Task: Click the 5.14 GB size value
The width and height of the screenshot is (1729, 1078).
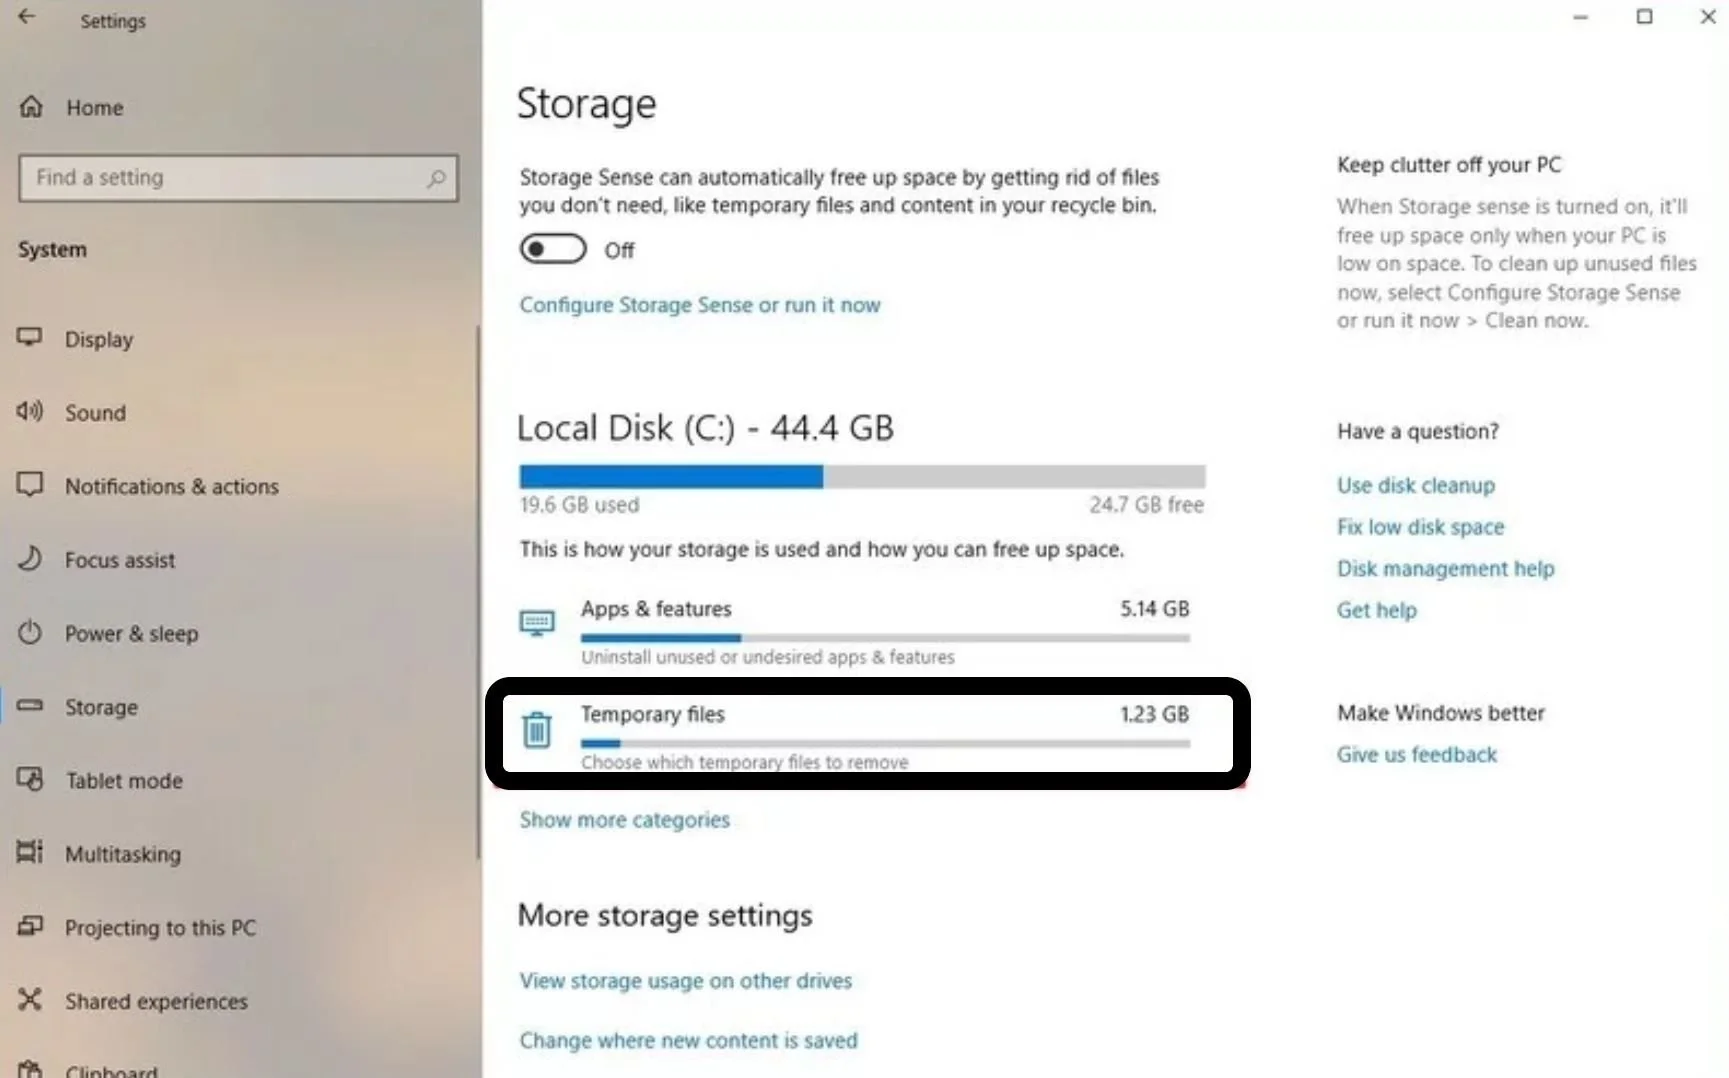Action: coord(1154,609)
